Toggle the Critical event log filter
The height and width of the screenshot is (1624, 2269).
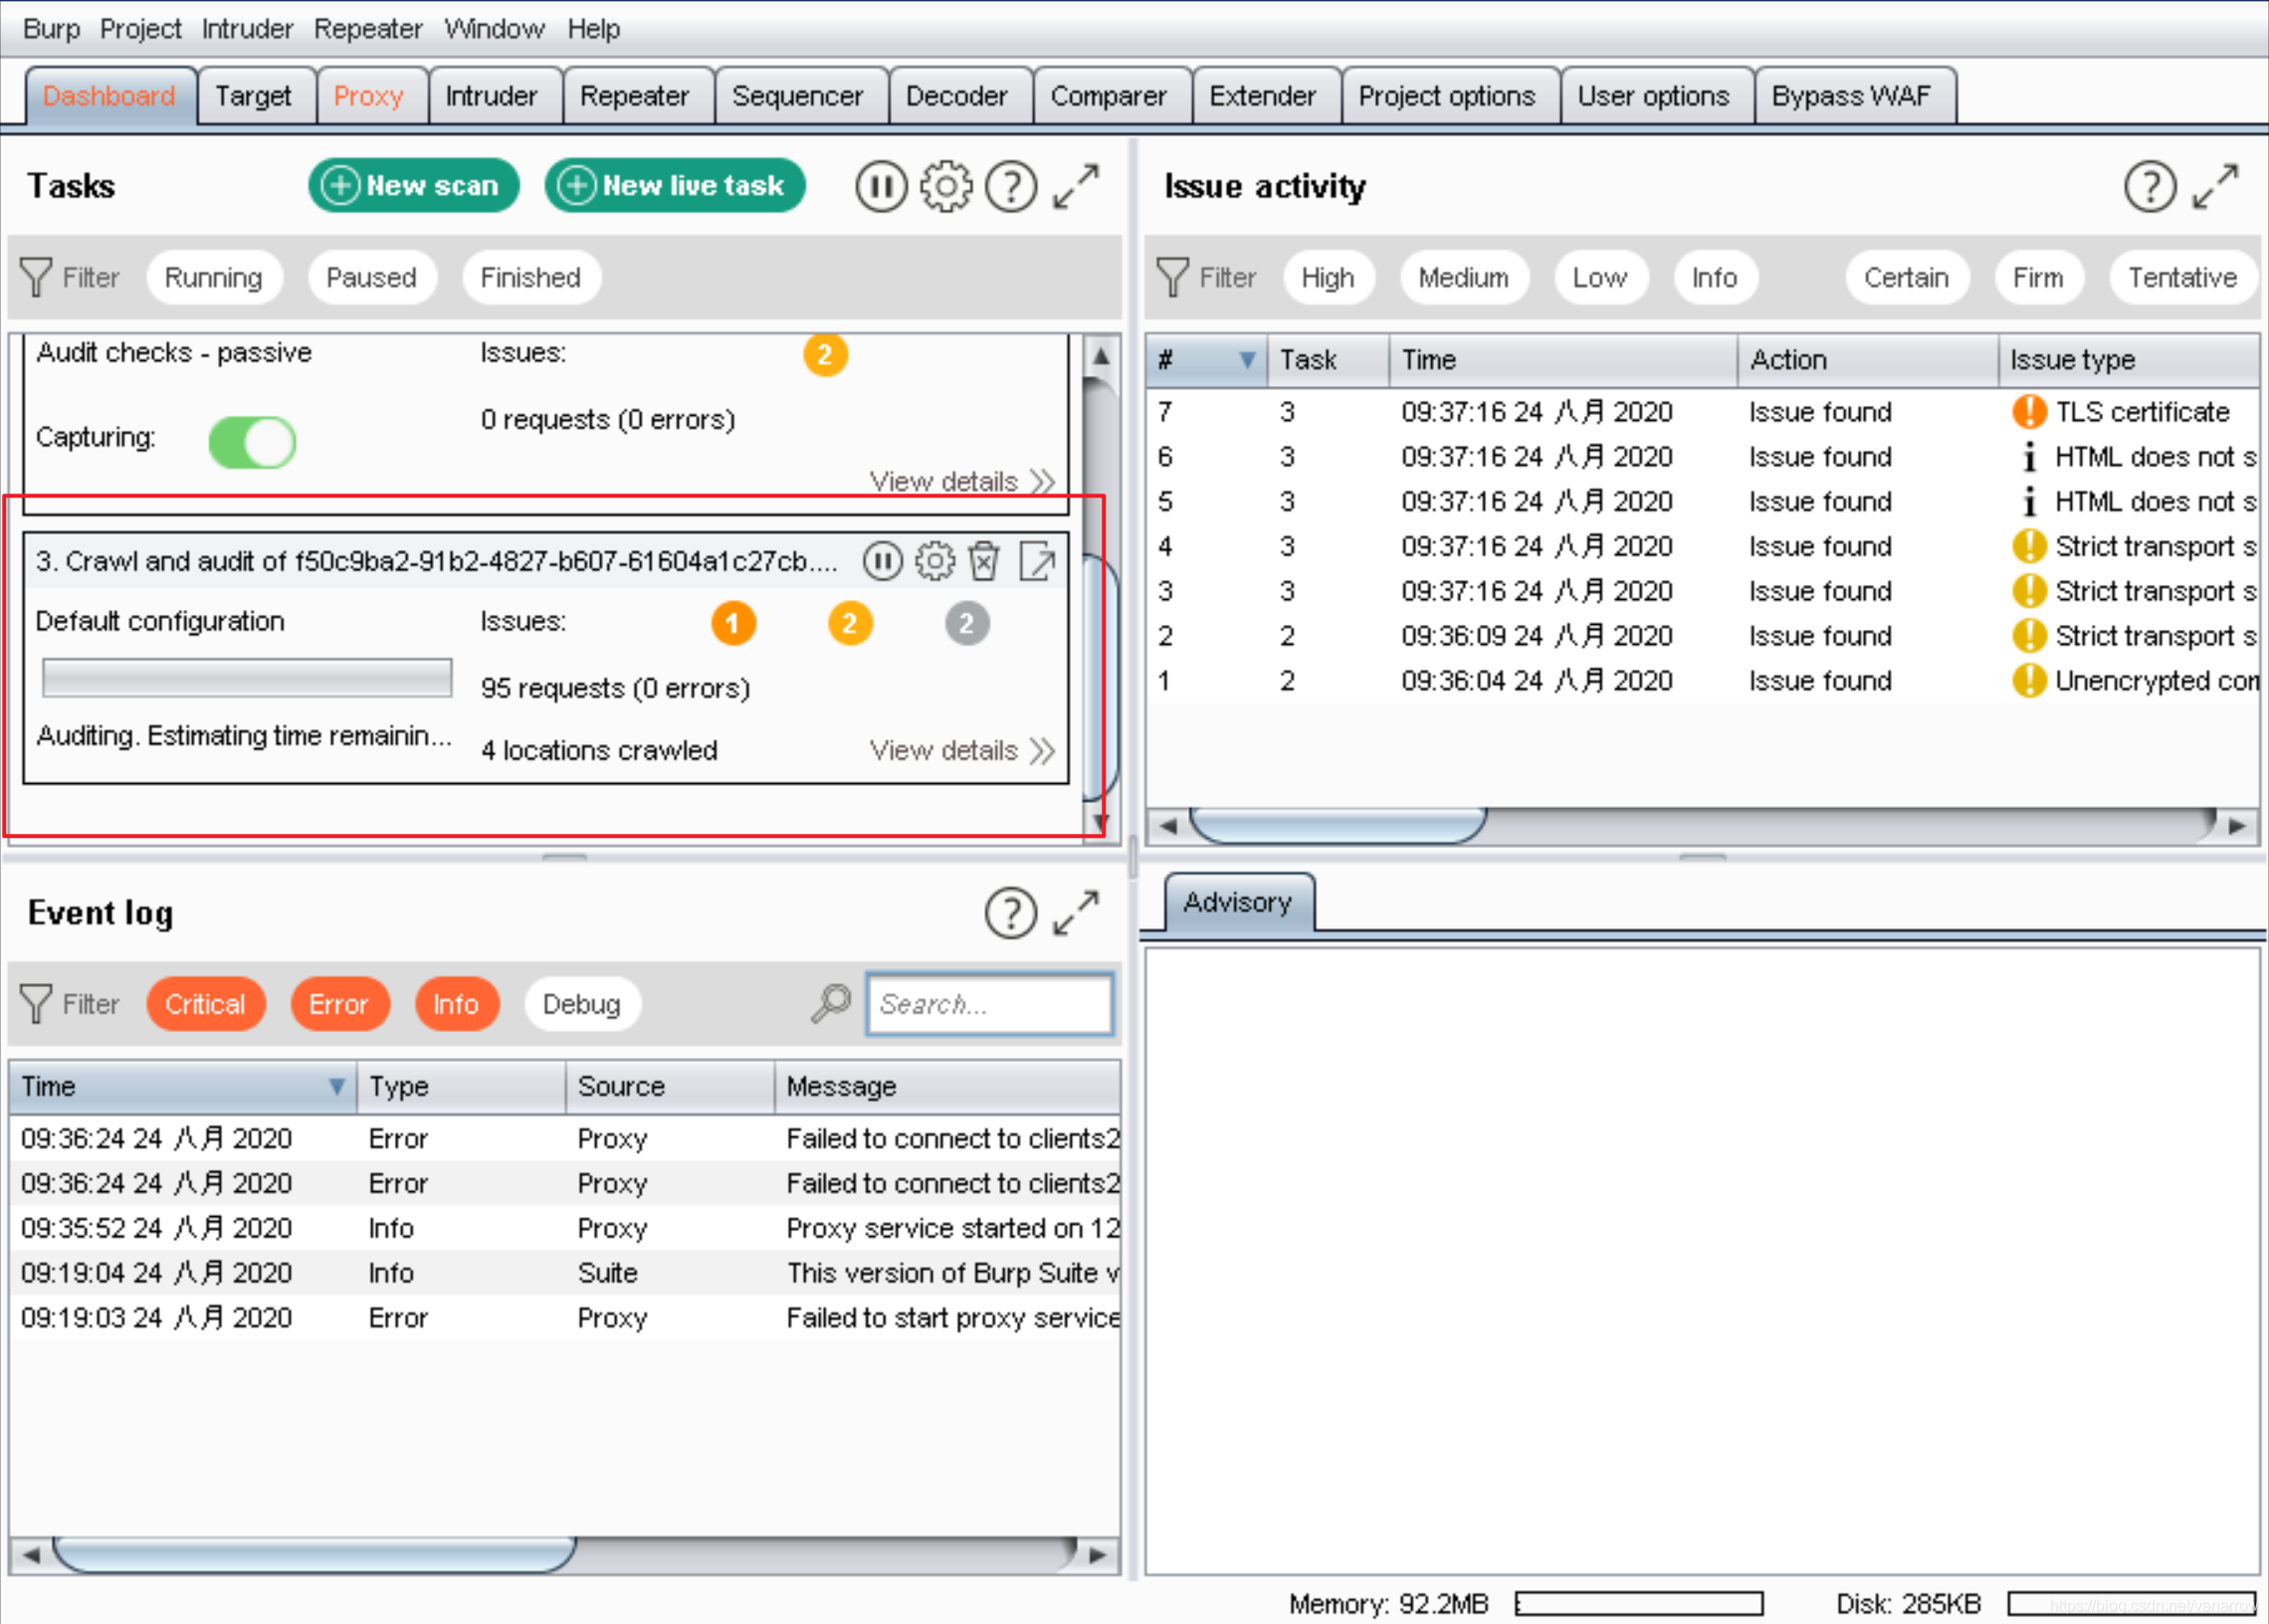pyautogui.click(x=205, y=1003)
